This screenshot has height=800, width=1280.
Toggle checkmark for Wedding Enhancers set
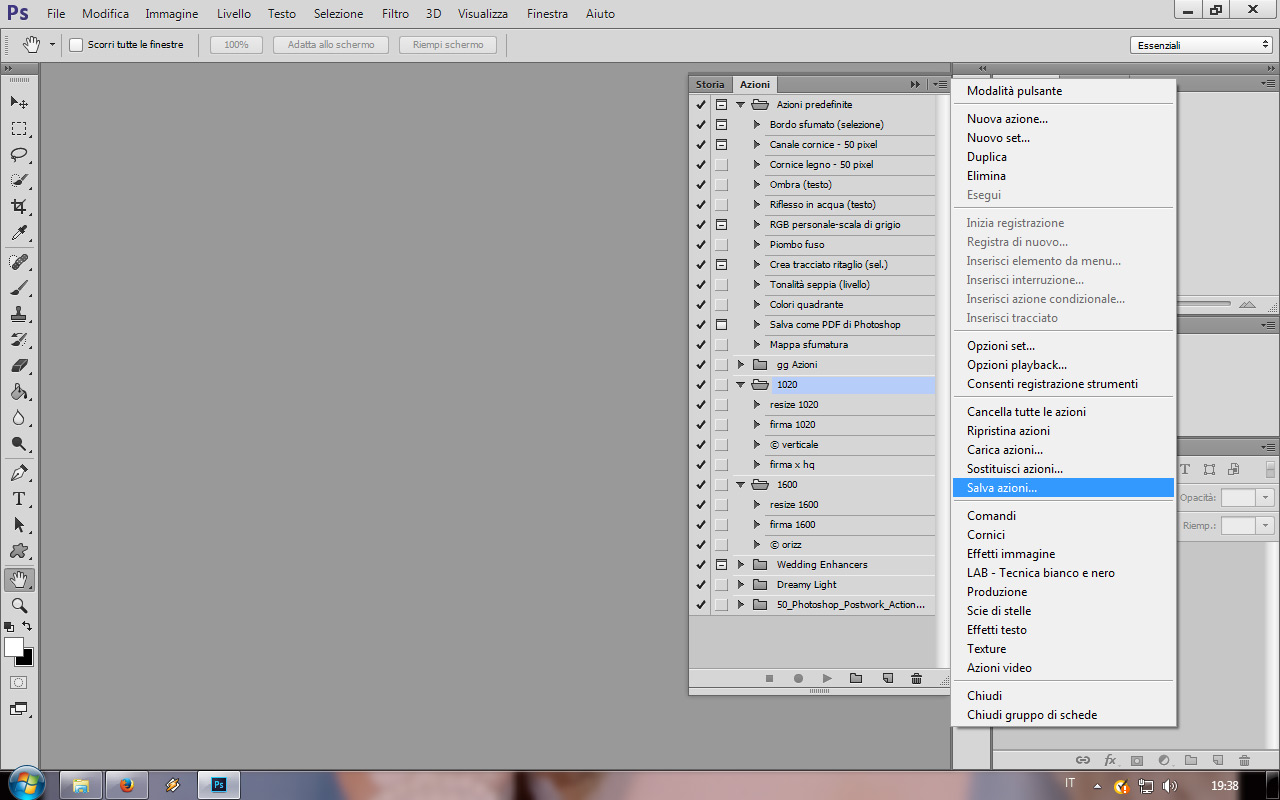pyautogui.click(x=700, y=564)
